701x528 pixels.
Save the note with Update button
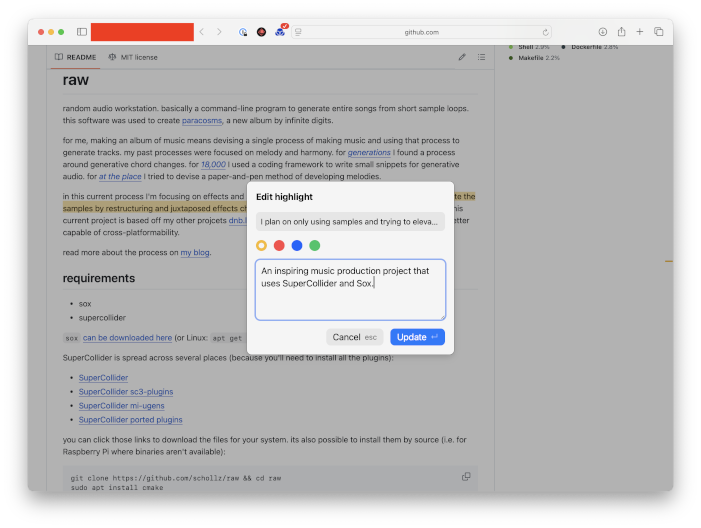point(417,337)
